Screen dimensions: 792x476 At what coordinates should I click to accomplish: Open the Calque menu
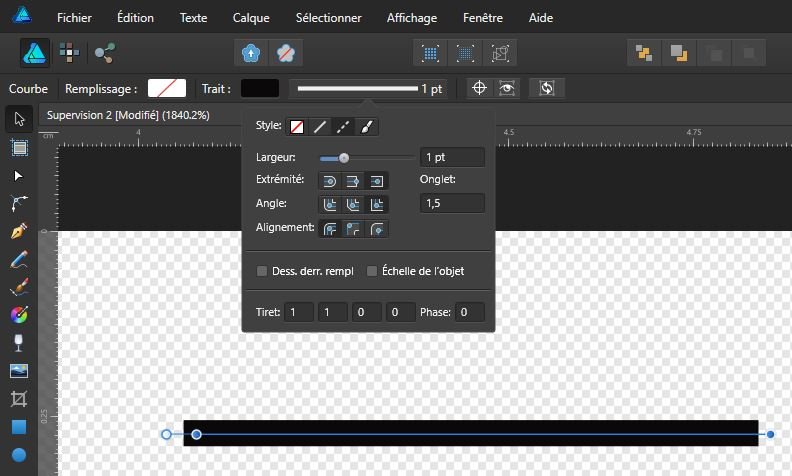click(251, 18)
